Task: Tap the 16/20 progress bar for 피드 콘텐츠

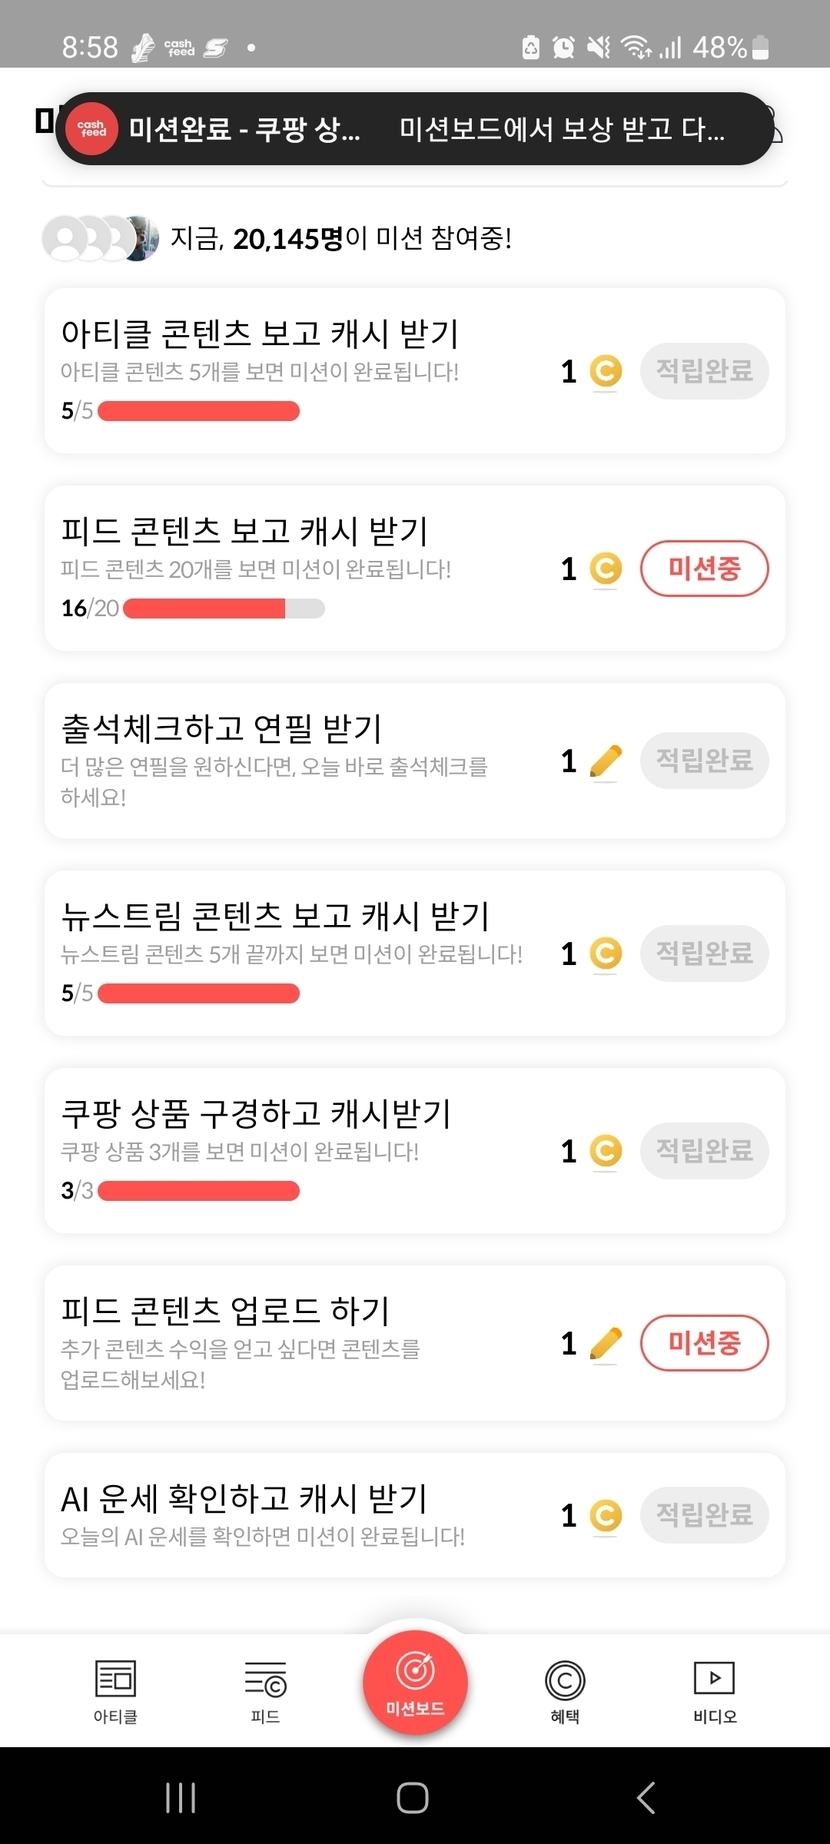Action: (223, 608)
